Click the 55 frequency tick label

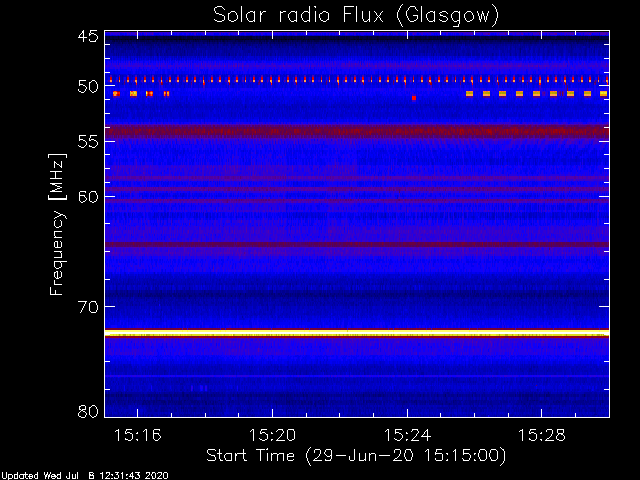(x=88, y=142)
